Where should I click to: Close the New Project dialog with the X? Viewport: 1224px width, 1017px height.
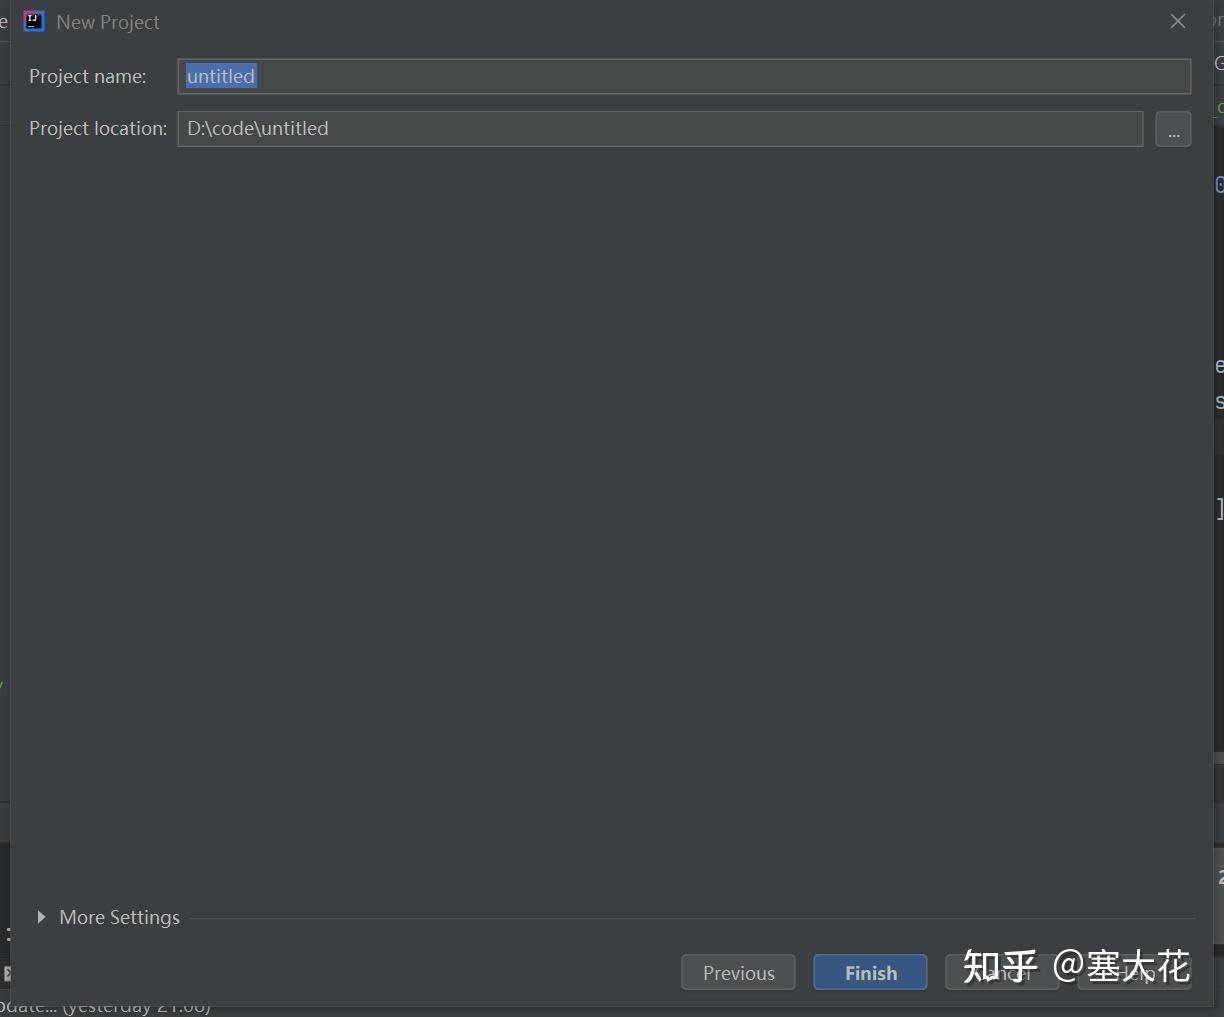(1178, 21)
